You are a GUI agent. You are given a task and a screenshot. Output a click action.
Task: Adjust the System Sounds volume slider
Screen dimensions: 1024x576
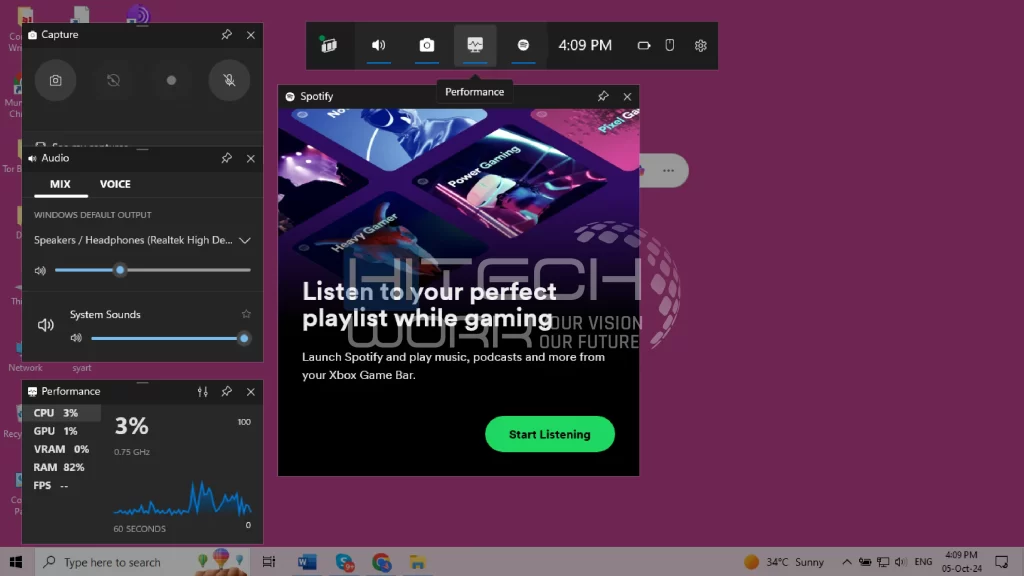(170, 338)
